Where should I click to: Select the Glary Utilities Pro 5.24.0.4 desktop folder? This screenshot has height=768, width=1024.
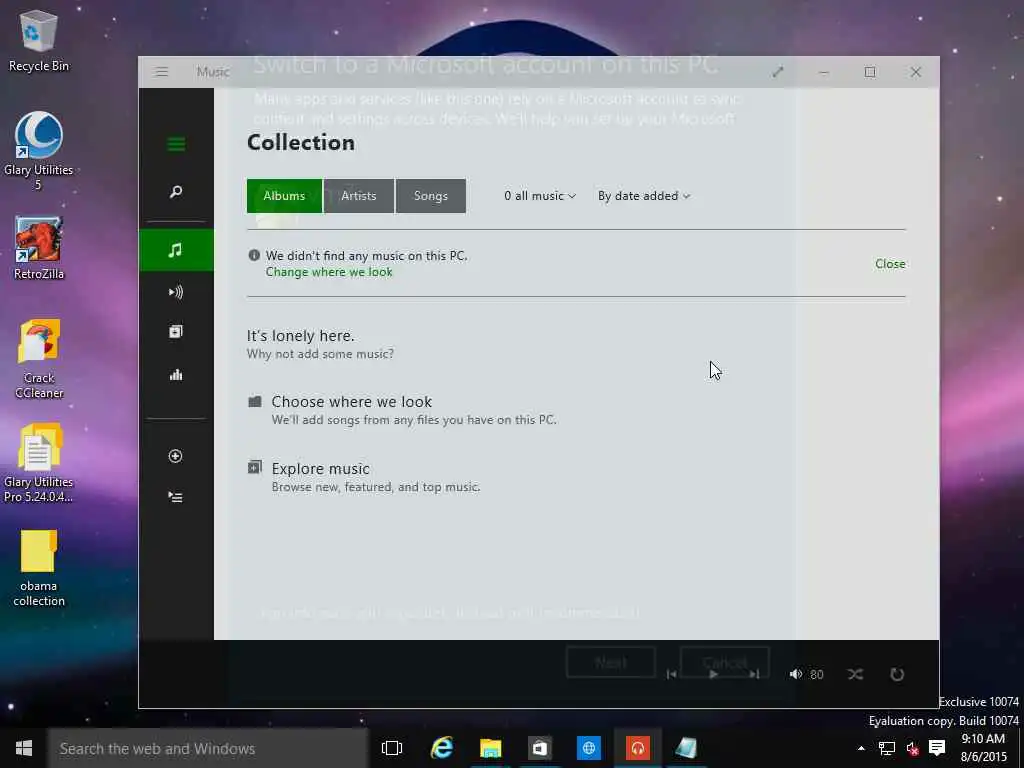click(39, 463)
